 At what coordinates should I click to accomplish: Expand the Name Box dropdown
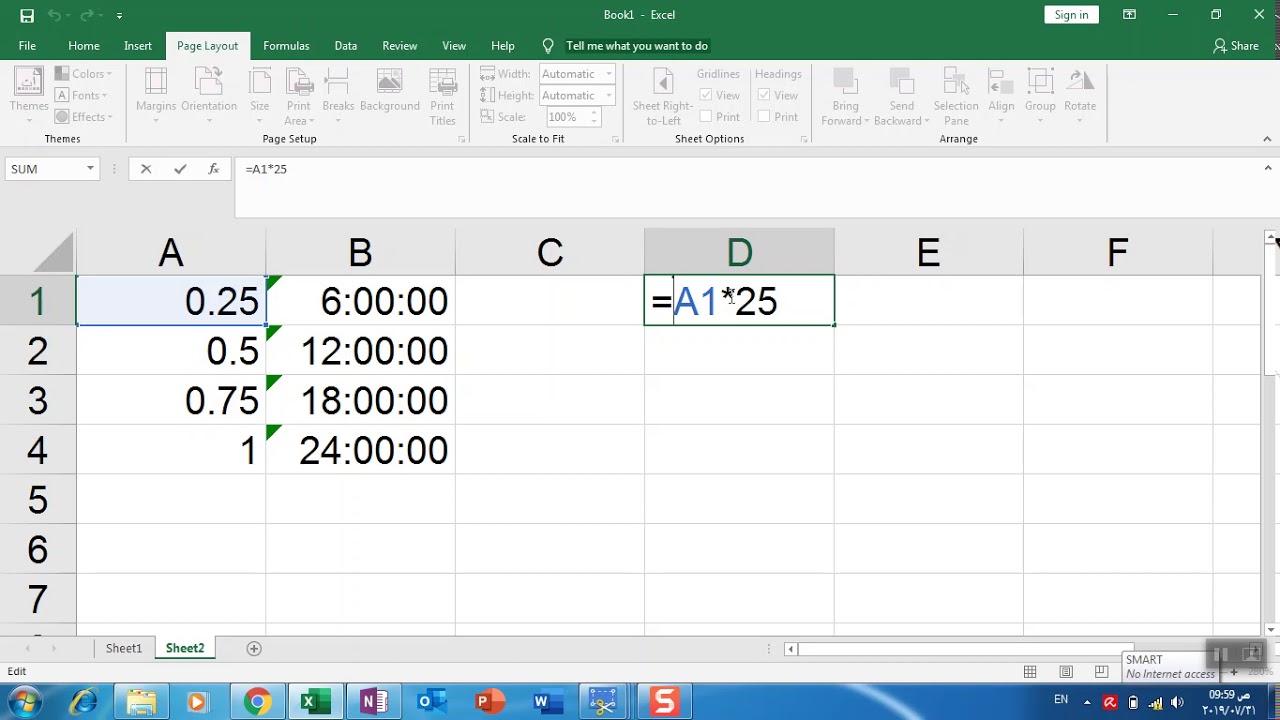[90, 169]
